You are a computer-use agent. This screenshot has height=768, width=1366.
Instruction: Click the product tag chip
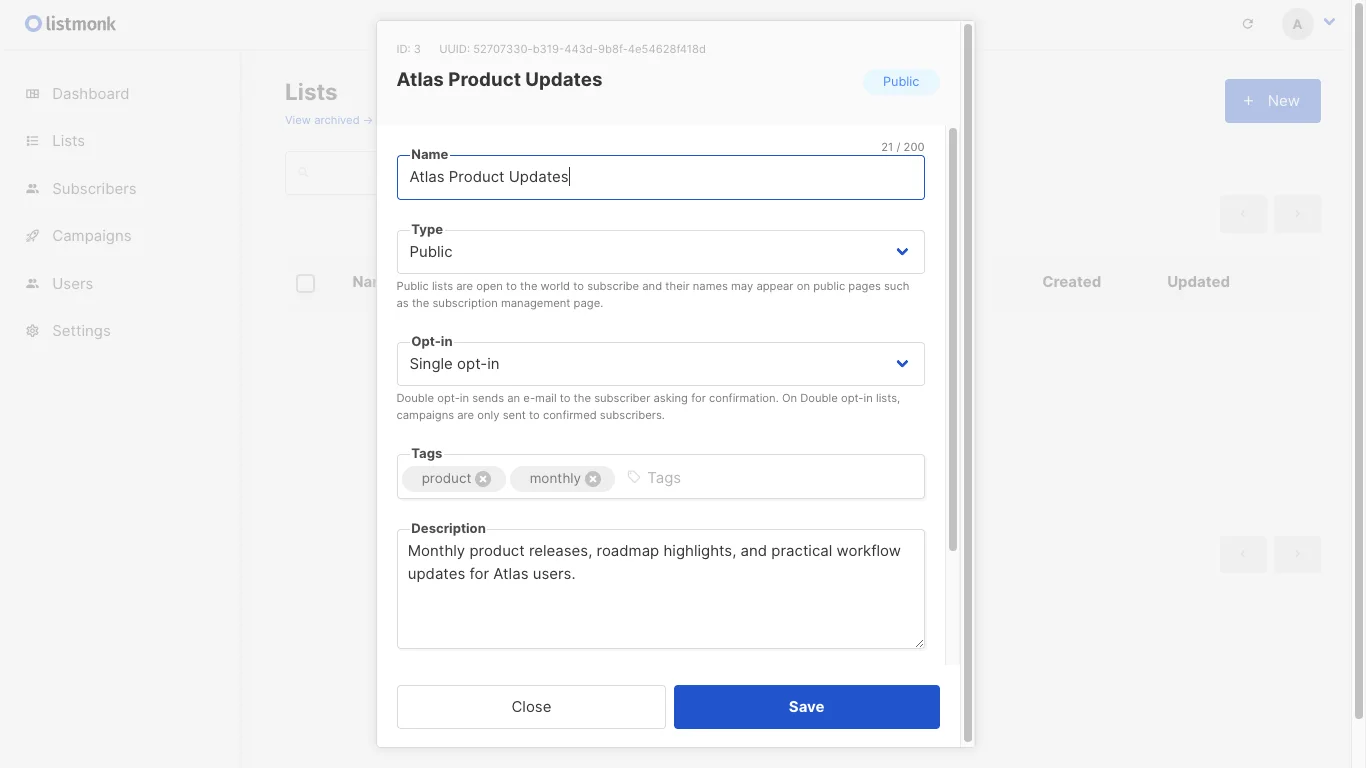(x=454, y=479)
